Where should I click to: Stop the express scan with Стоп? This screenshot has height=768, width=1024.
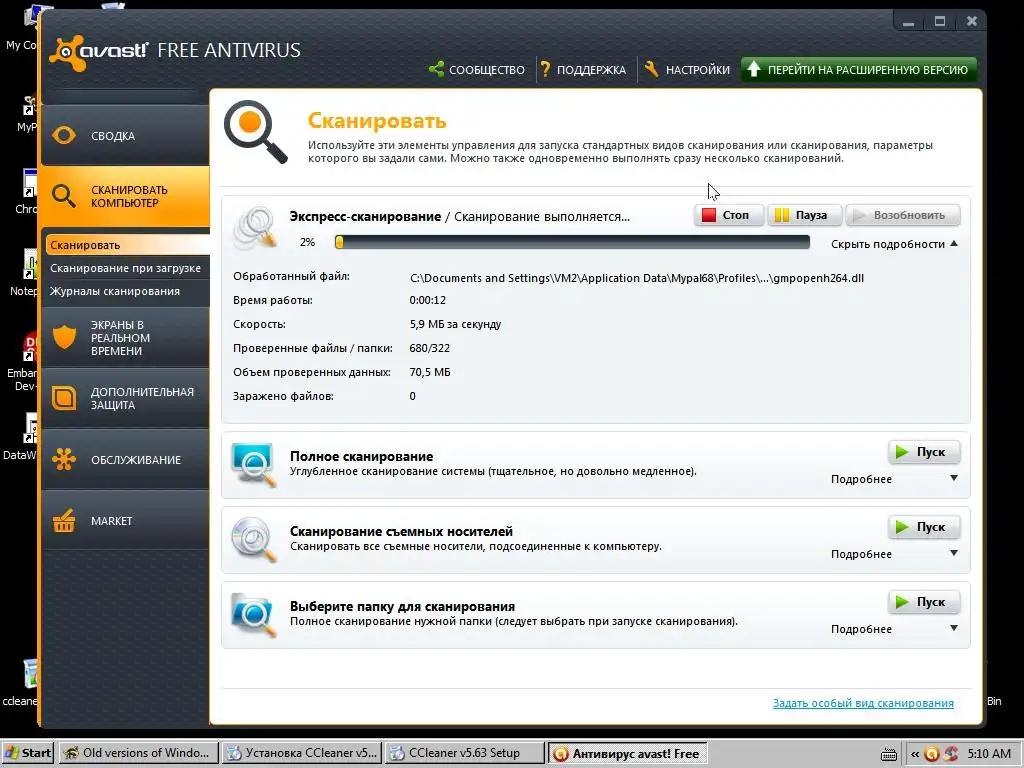(729, 215)
